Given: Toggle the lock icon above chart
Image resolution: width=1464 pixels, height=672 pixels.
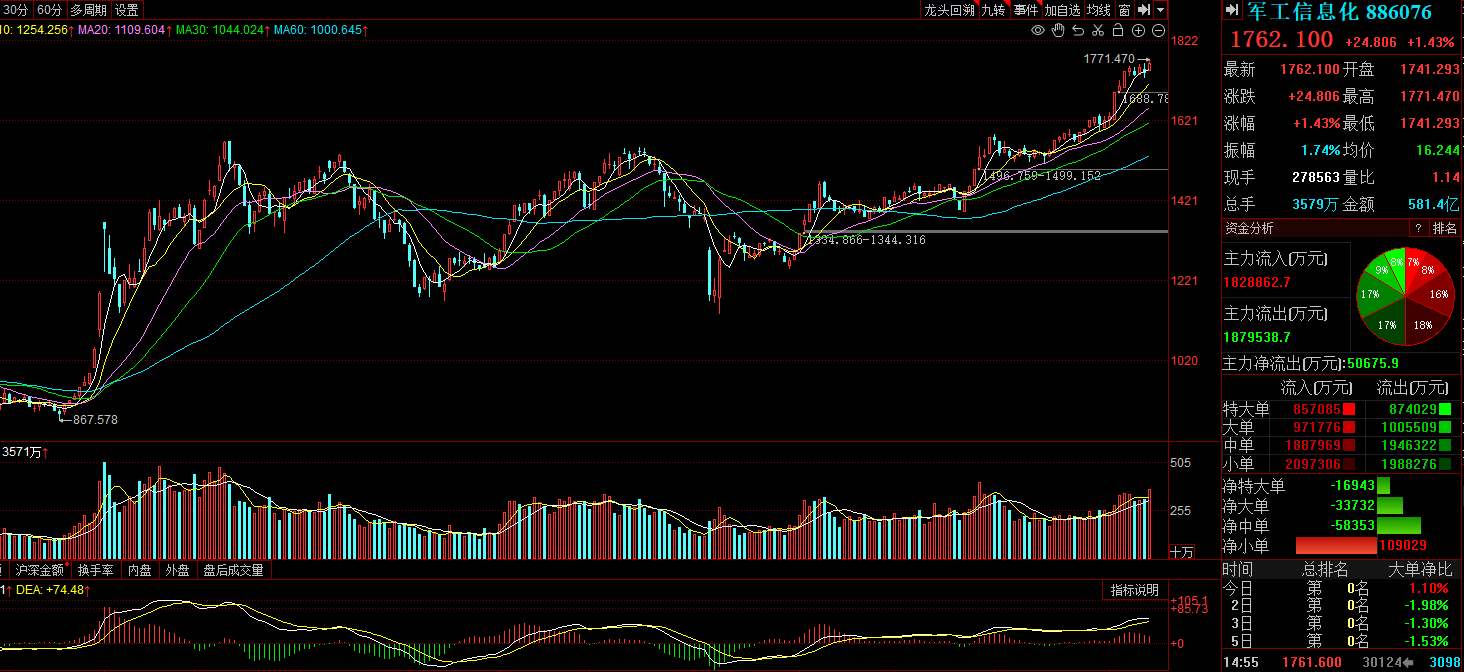Looking at the screenshot, I should click(x=1118, y=31).
